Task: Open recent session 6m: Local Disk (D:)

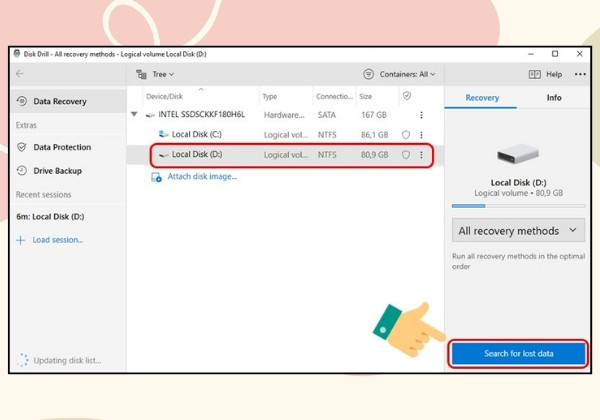Action: [50, 217]
